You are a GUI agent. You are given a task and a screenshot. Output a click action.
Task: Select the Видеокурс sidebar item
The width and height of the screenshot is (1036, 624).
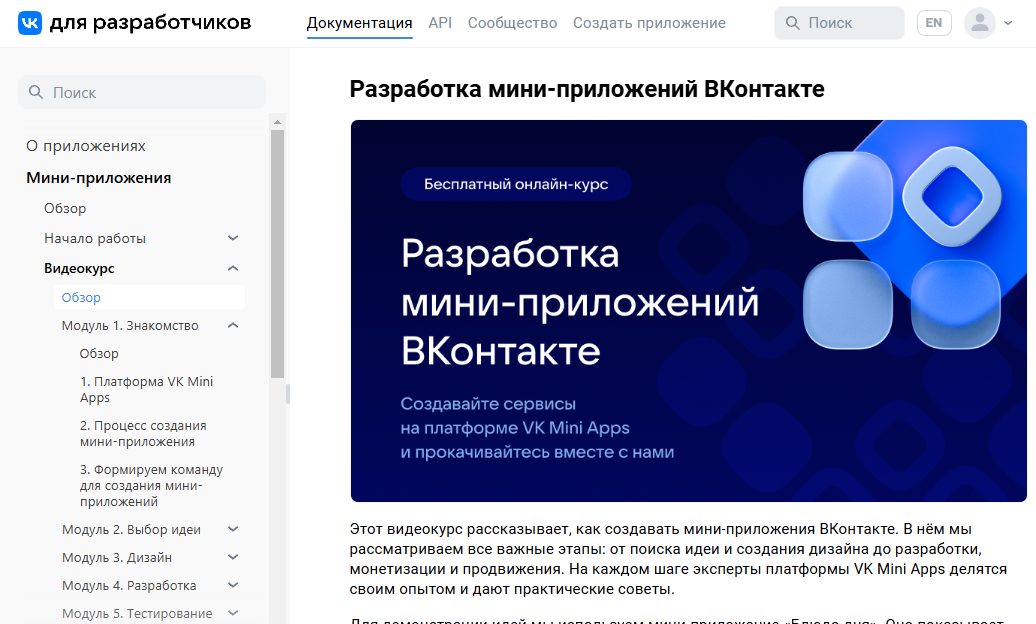point(79,268)
